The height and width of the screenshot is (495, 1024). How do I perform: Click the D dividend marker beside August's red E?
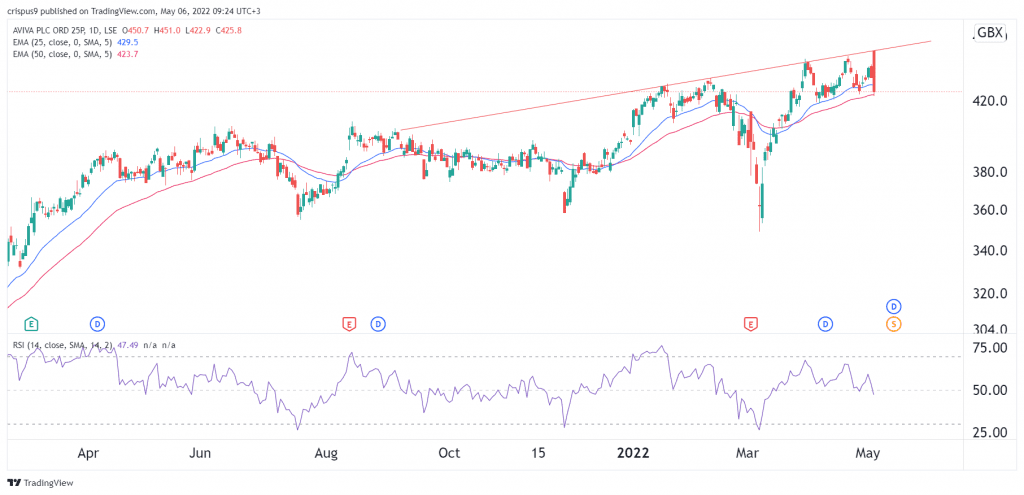click(x=377, y=323)
